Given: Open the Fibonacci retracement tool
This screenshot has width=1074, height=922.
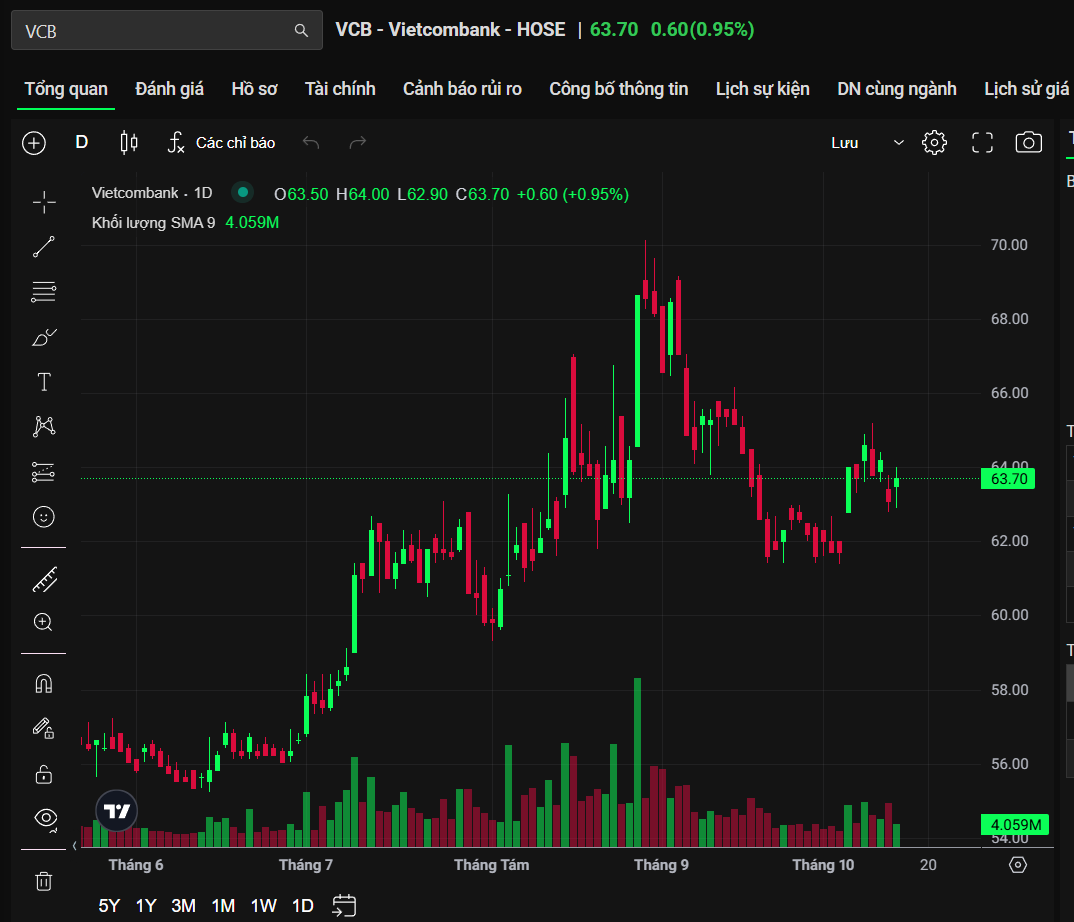Looking at the screenshot, I should coord(44,292).
